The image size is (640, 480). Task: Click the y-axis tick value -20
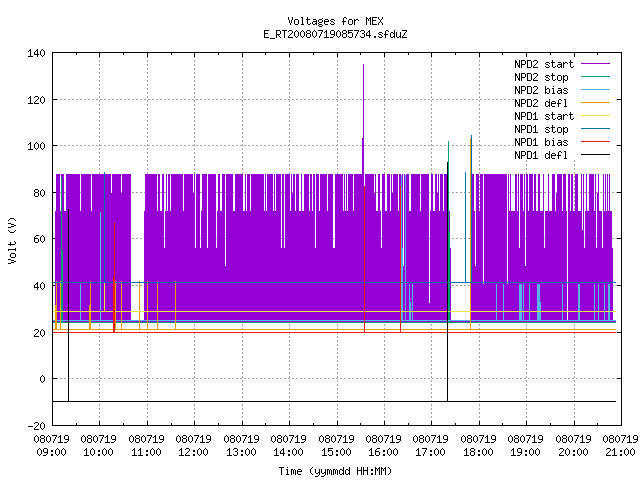pos(36,426)
